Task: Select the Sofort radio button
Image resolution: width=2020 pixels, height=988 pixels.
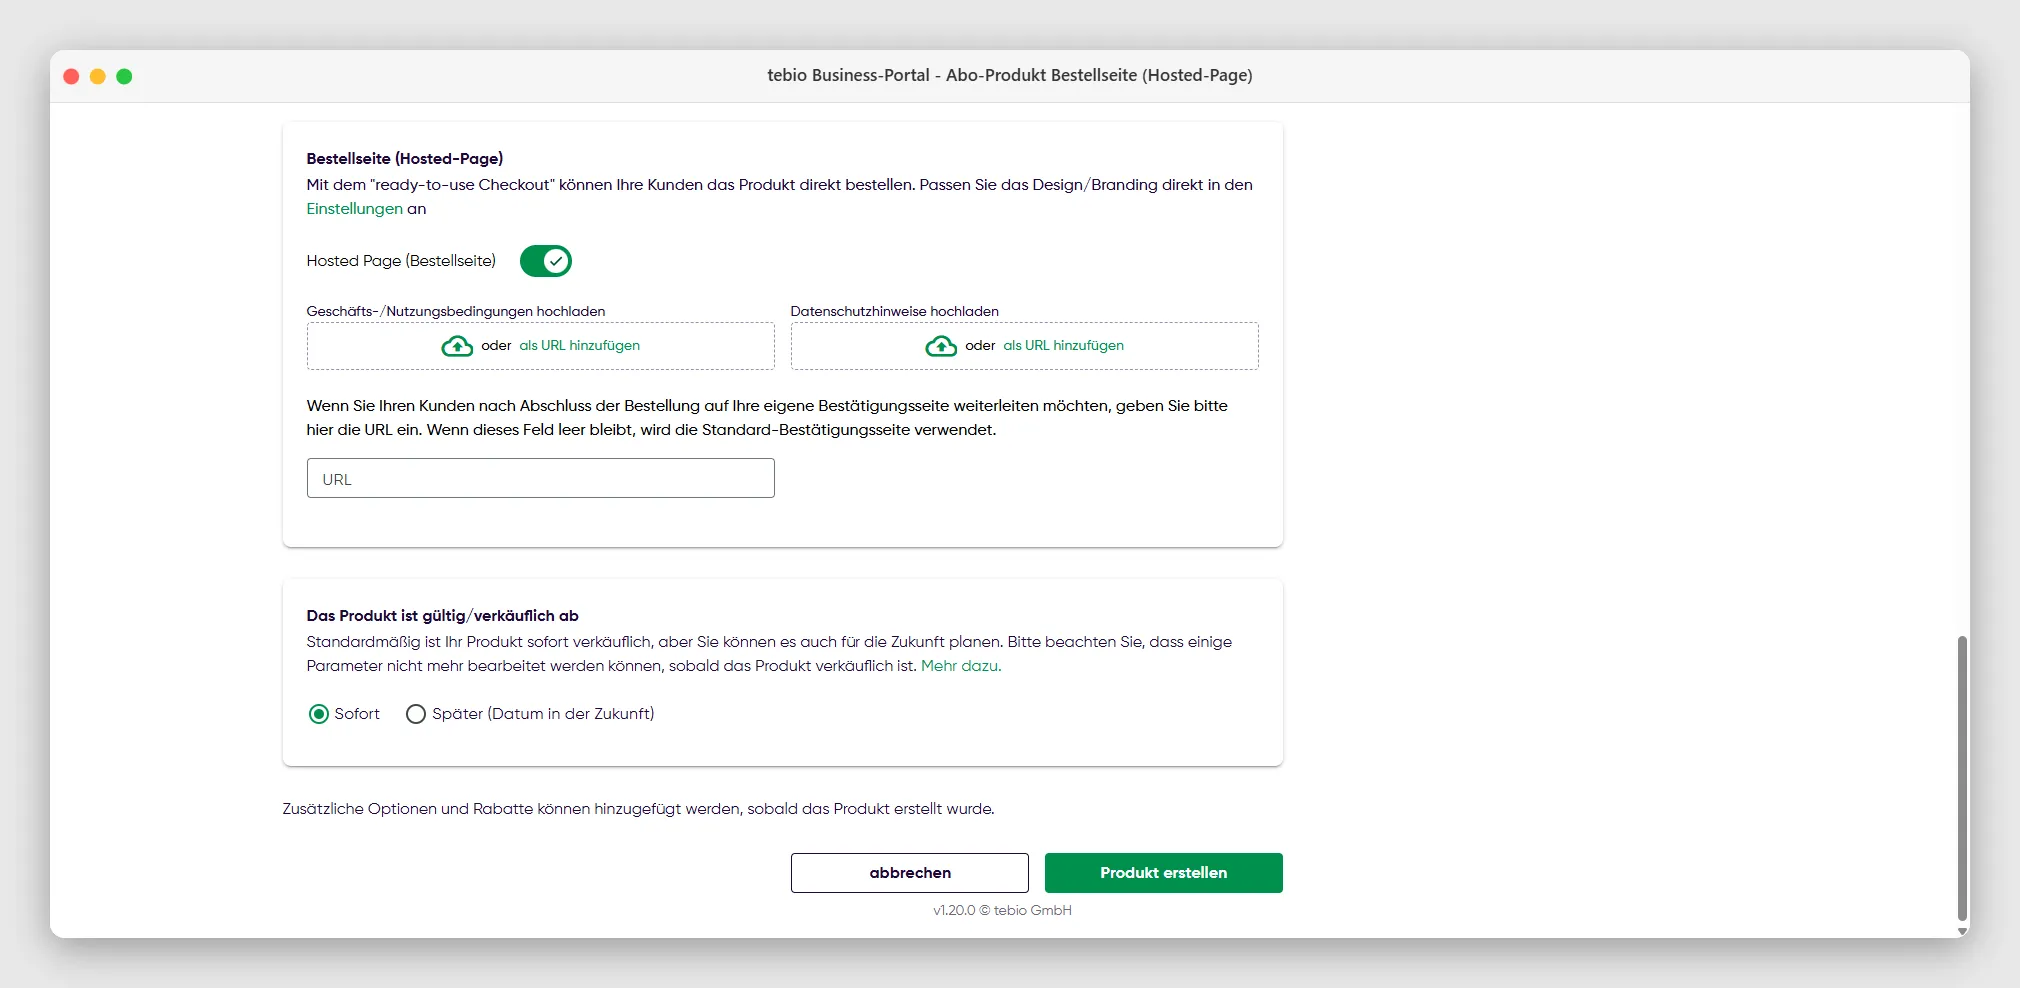Action: click(319, 714)
